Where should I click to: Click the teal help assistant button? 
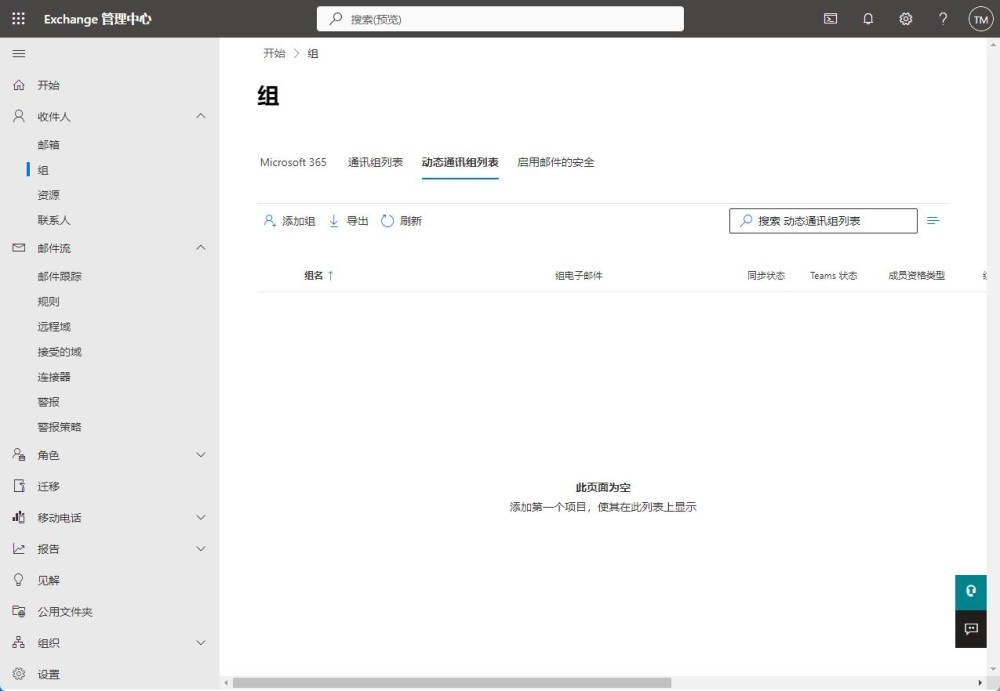(x=970, y=592)
